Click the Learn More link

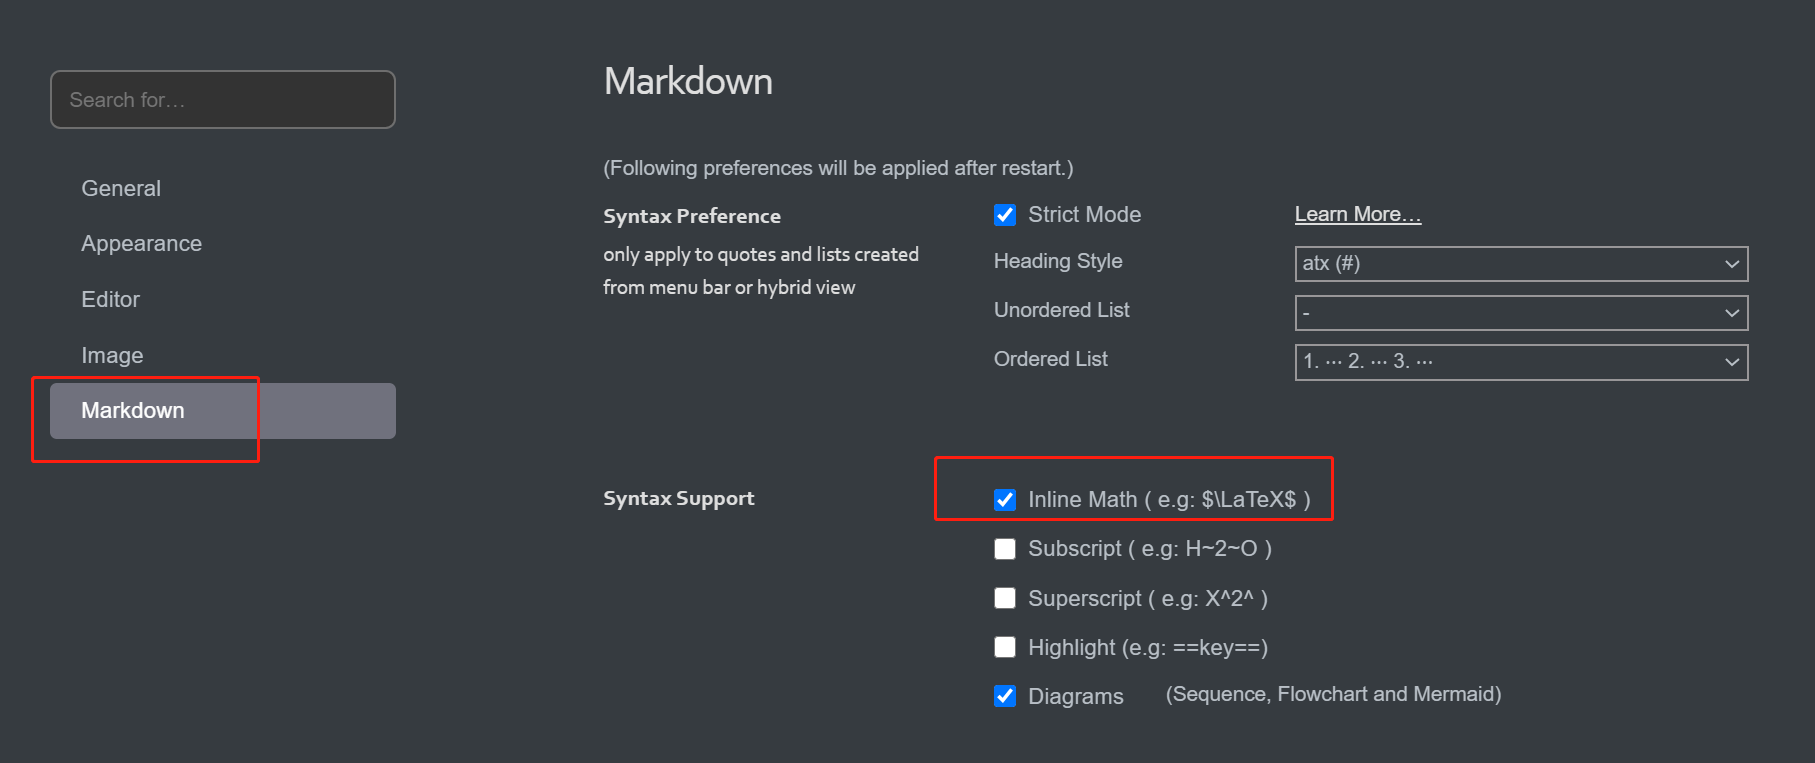[1357, 213]
